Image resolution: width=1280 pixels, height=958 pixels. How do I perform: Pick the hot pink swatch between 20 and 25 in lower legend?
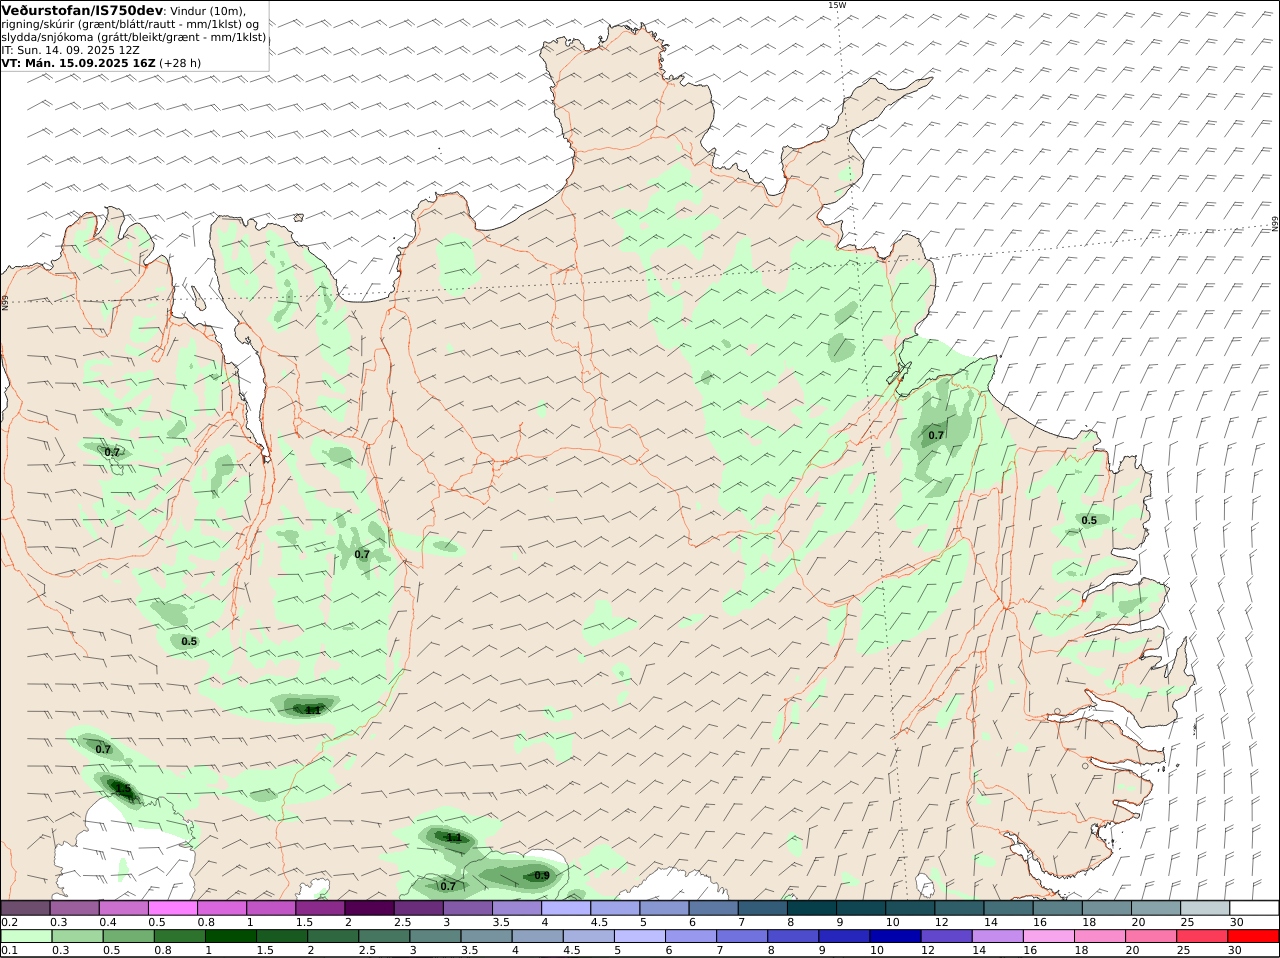pyautogui.click(x=1151, y=936)
